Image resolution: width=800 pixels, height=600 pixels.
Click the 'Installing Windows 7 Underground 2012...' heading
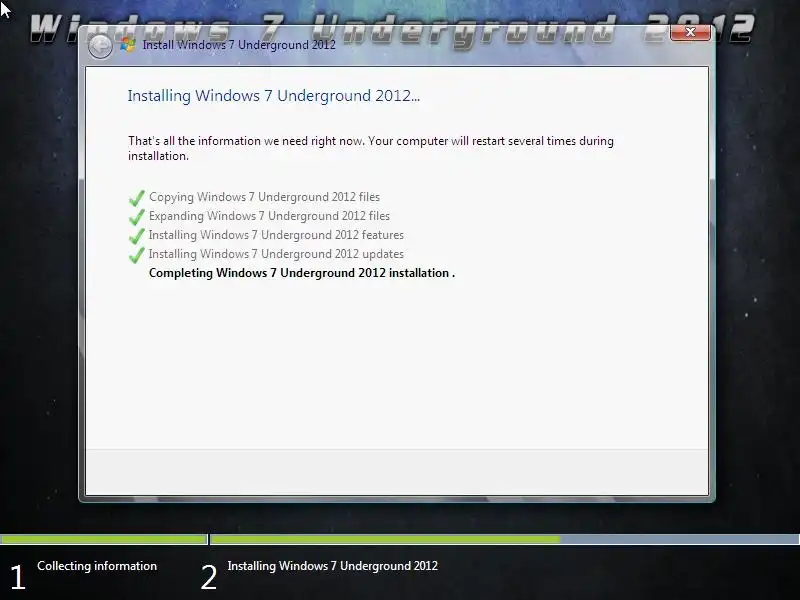tap(274, 96)
